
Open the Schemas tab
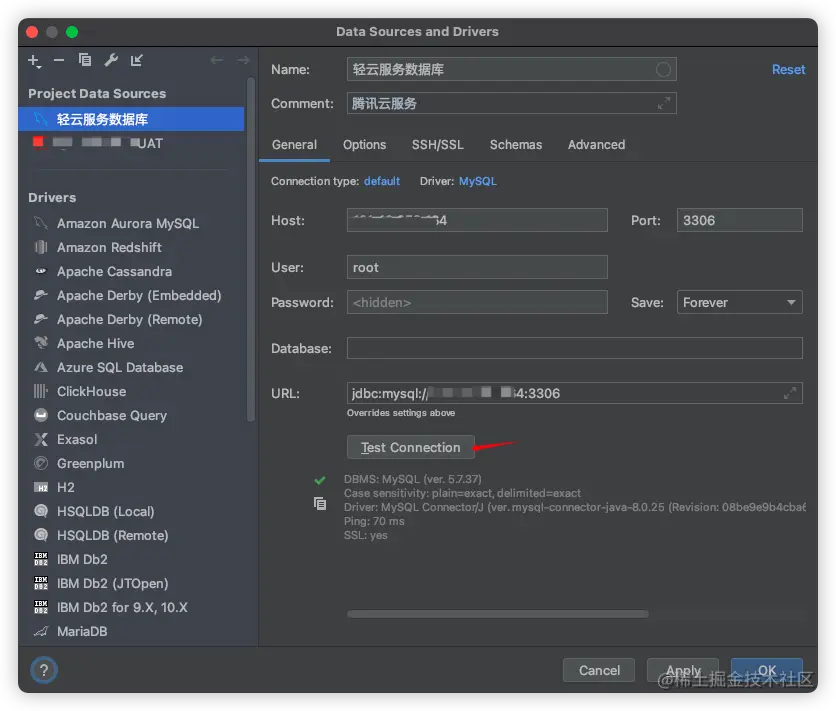point(516,144)
